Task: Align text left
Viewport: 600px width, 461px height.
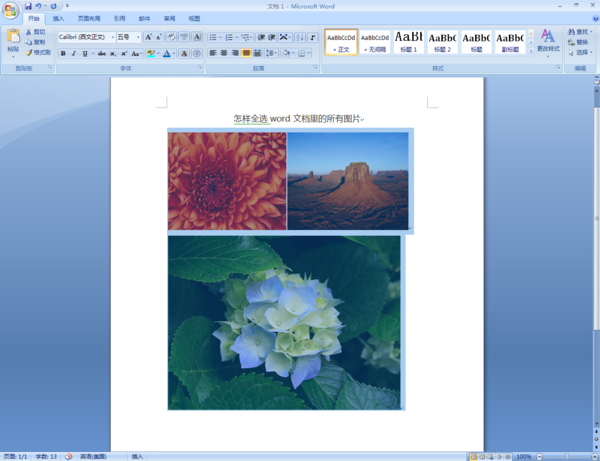Action: (x=213, y=53)
